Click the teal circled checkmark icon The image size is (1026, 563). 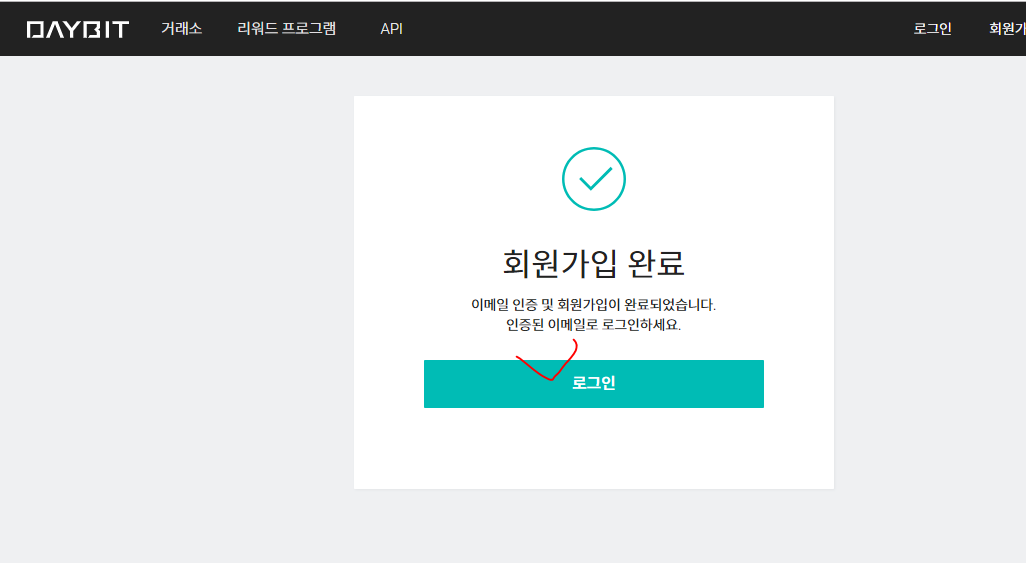[x=593, y=179]
